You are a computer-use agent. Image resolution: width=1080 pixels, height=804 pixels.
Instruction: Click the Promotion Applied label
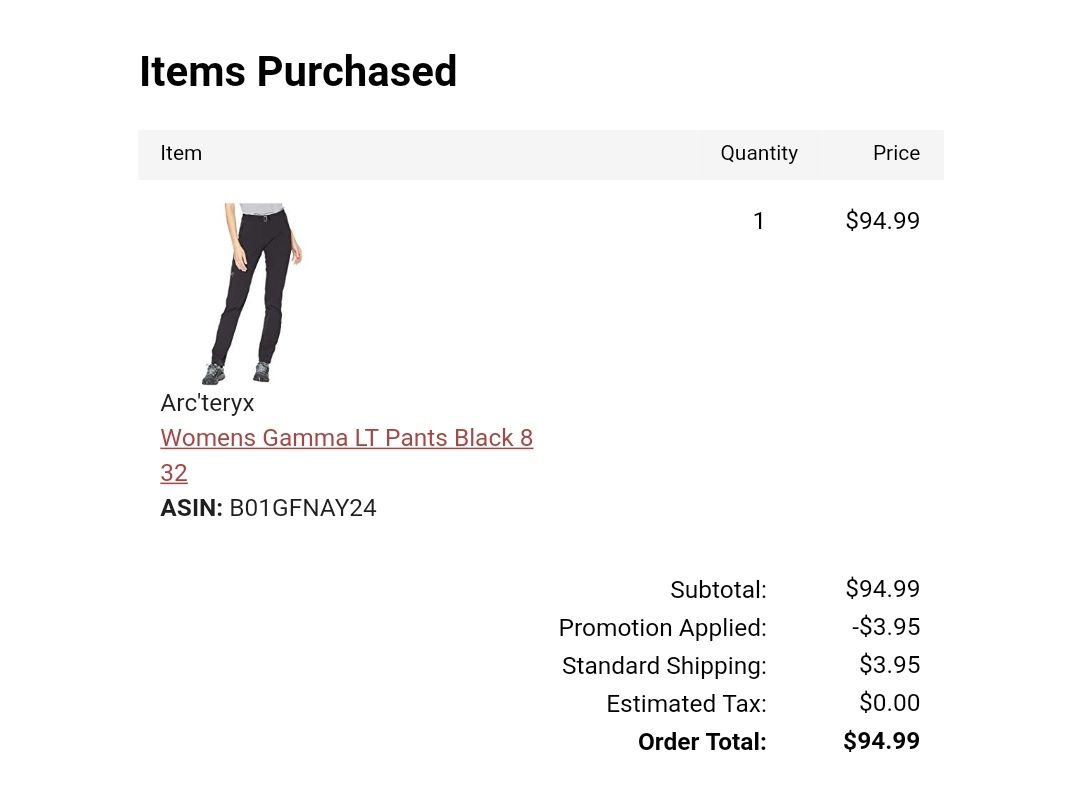662,628
